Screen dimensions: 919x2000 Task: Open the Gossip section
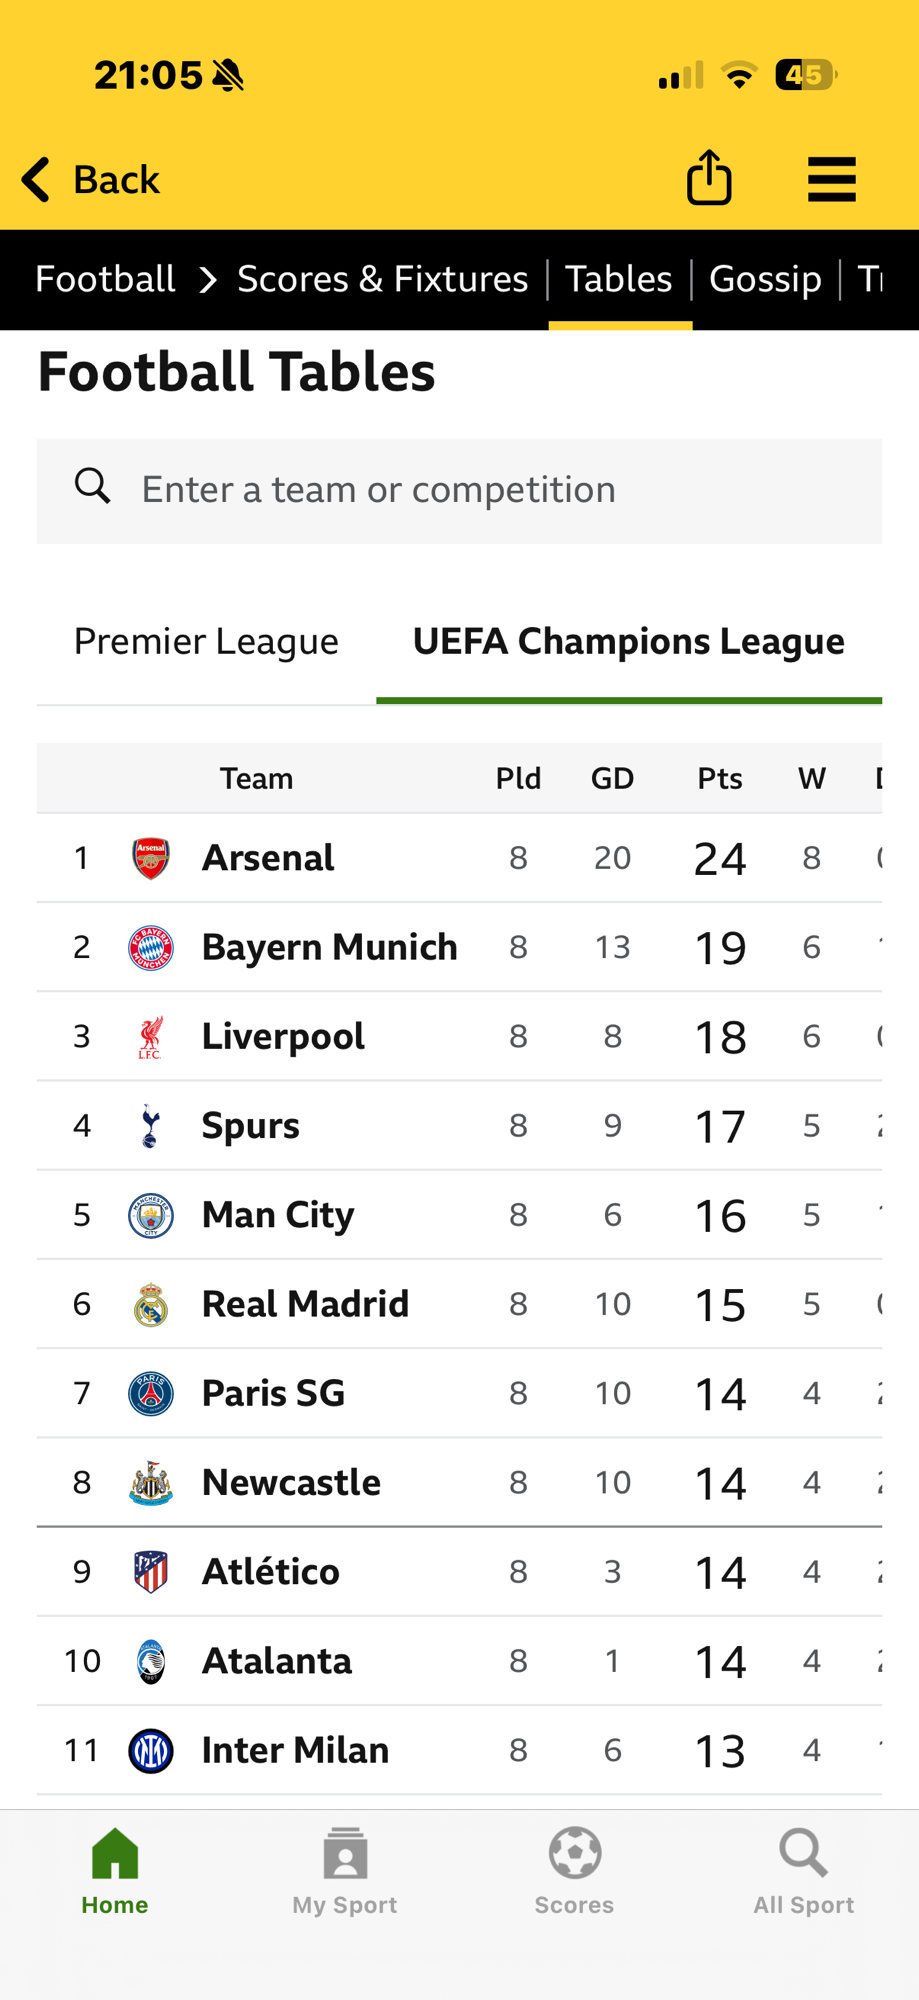[765, 279]
